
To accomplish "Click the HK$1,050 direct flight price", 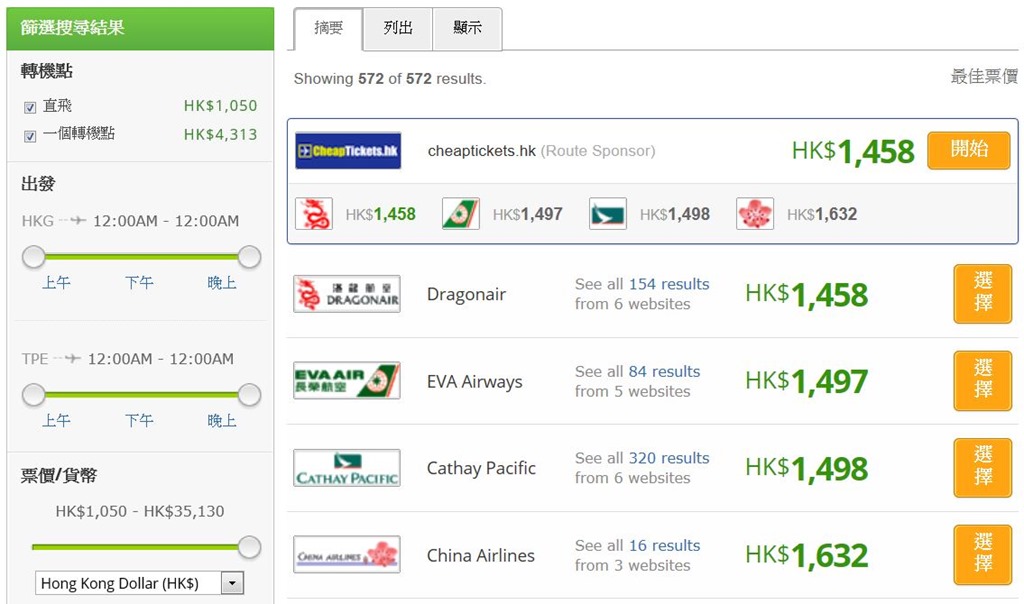I will tap(221, 106).
